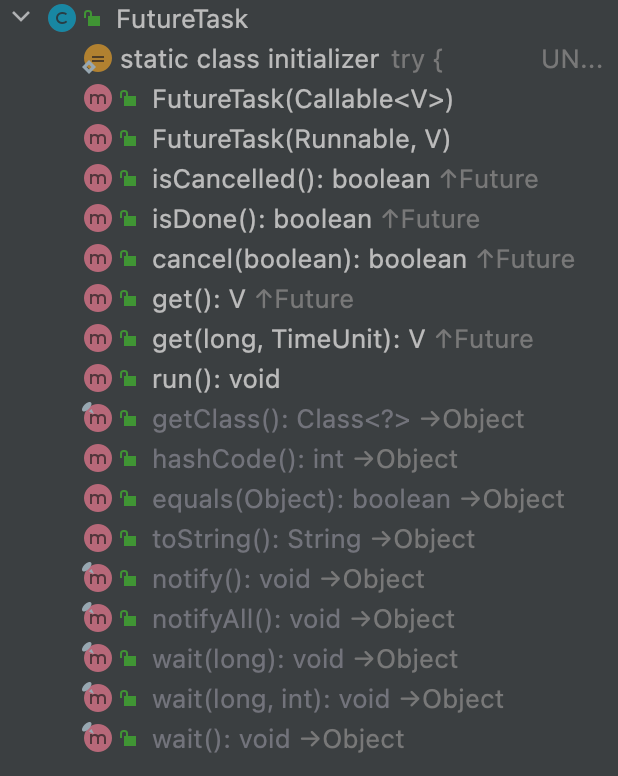Collapse the FutureTask class node
This screenshot has height=776, width=618.
[22, 19]
